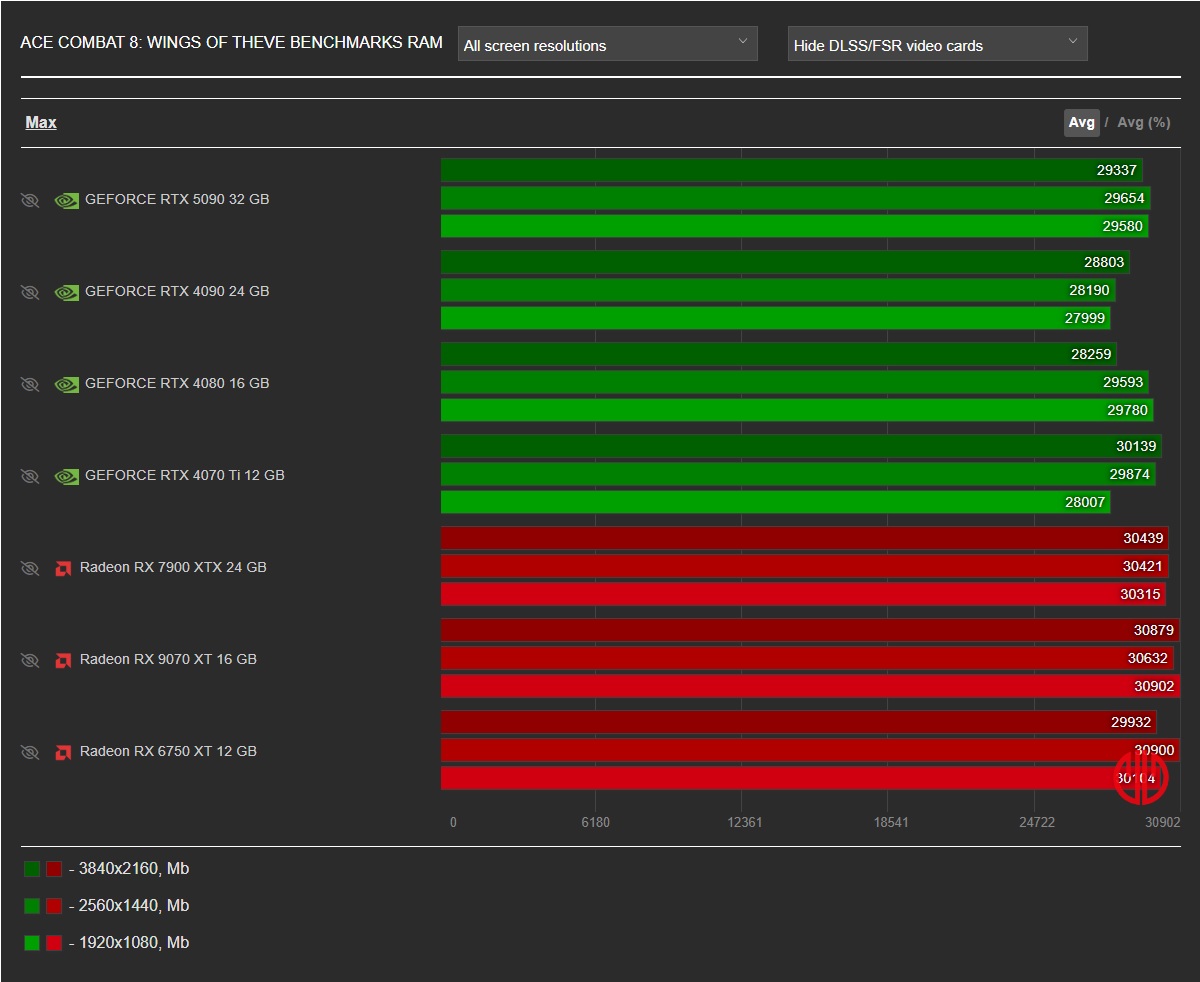Hide the GeForce RTX 4090 24 GB row
The image size is (1200, 982).
pos(30,292)
